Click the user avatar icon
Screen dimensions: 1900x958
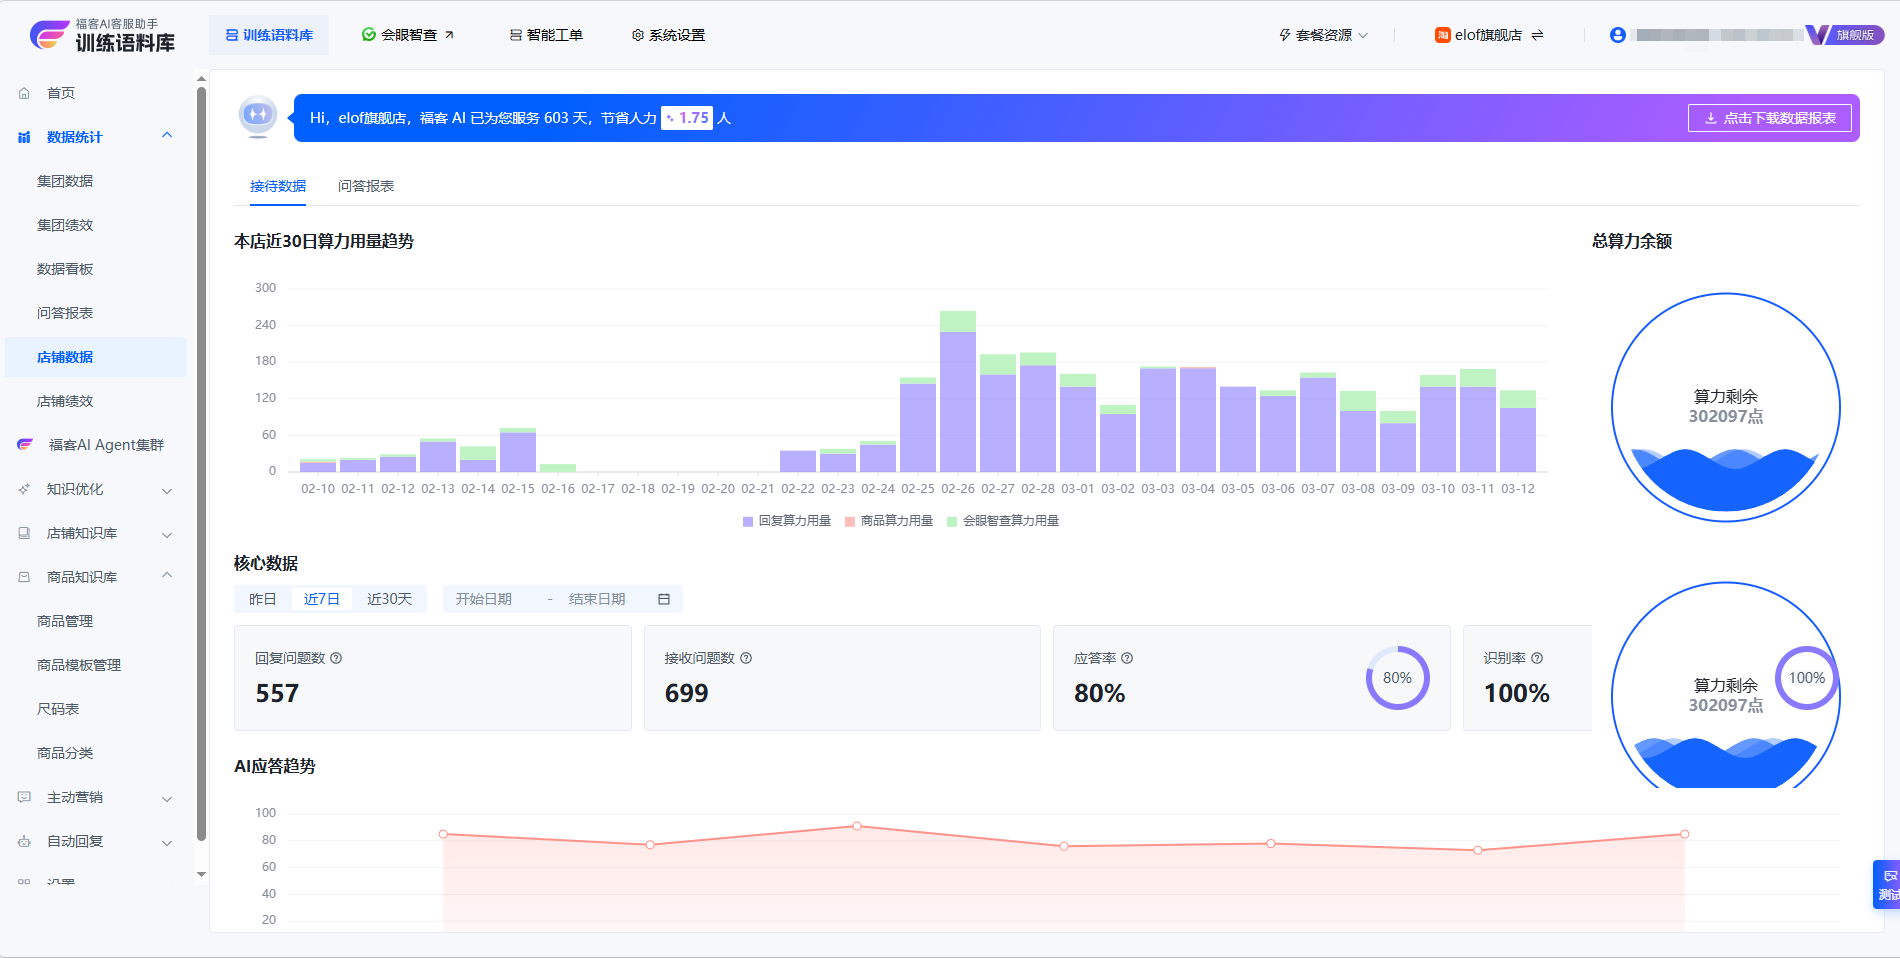tap(1617, 35)
